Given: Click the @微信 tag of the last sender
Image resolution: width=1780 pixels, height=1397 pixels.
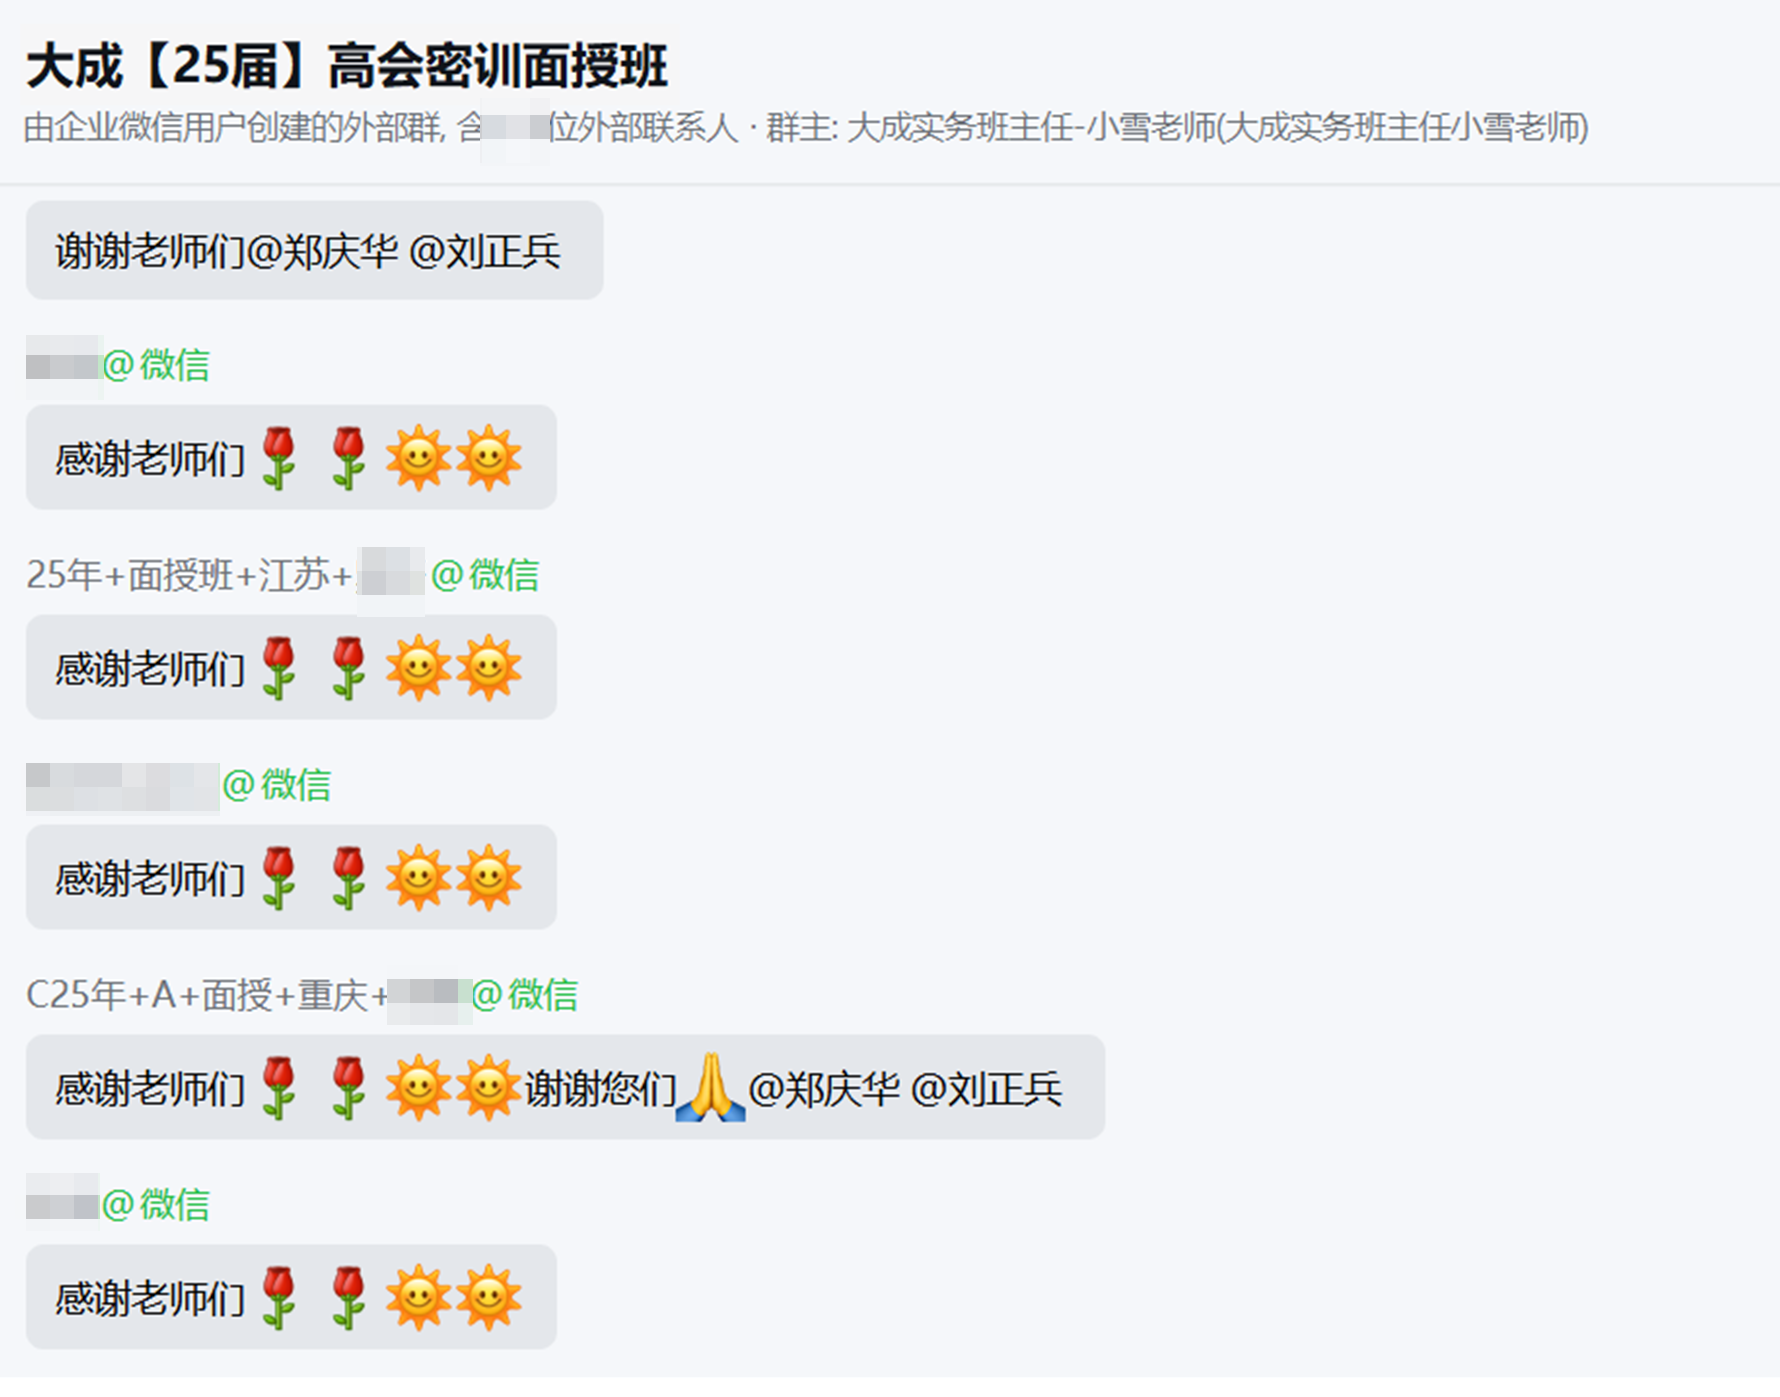Looking at the screenshot, I should click(156, 1205).
